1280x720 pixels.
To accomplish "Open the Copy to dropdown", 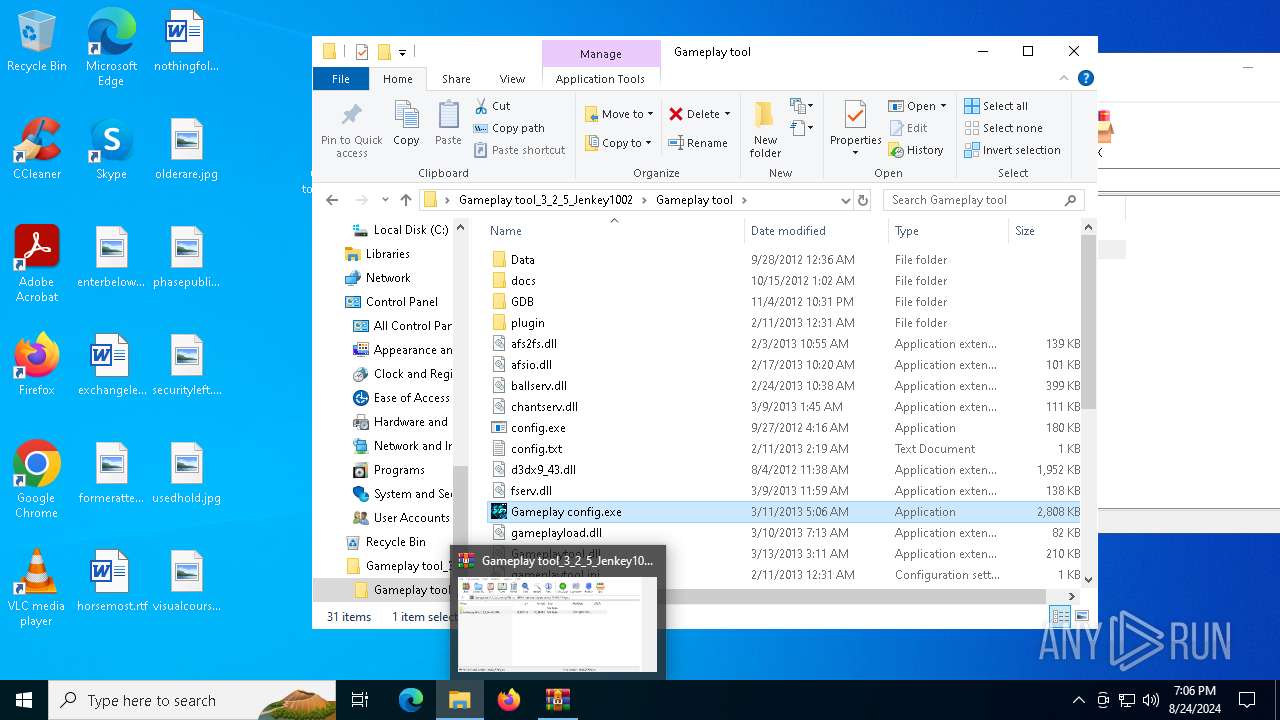I will pos(619,143).
